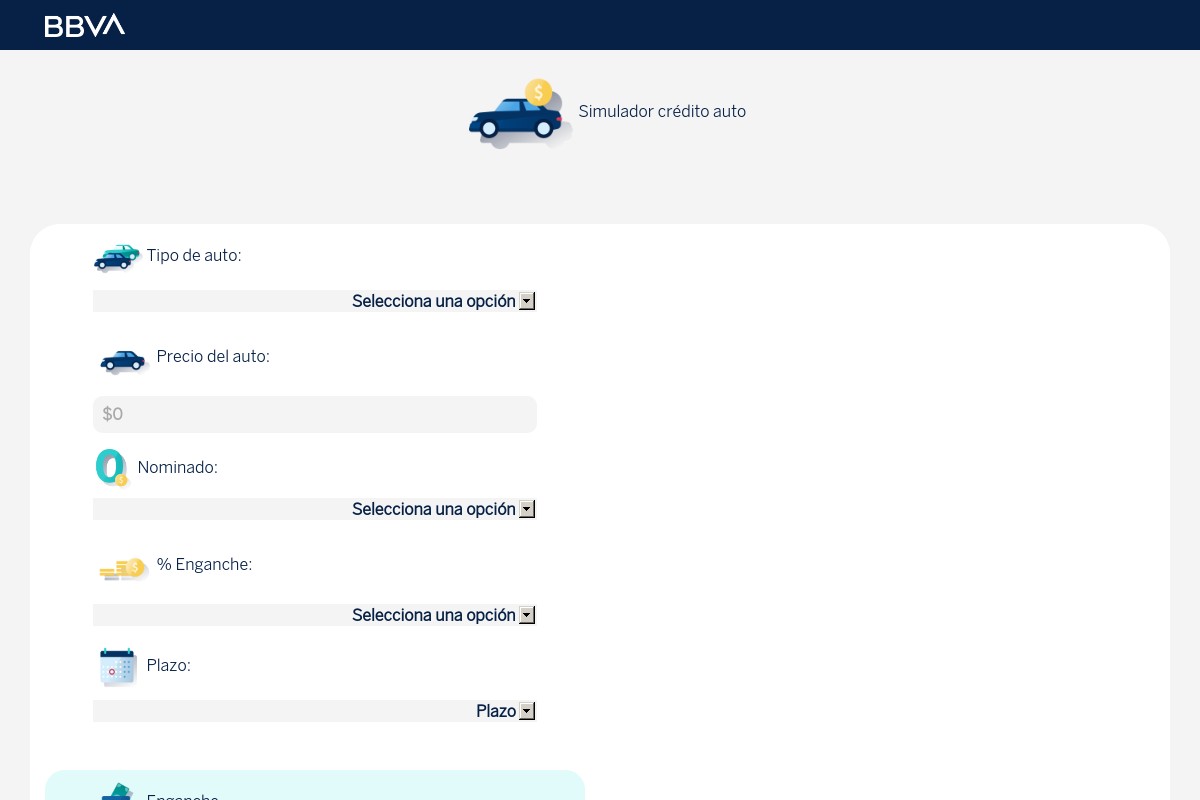Click the car with coin simulator icon
This screenshot has width=1200, height=800.
(x=520, y=113)
